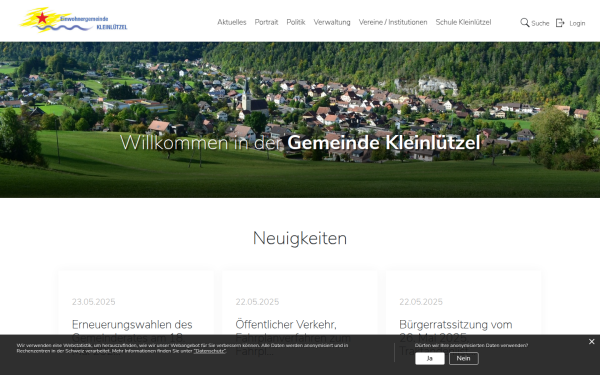The width and height of the screenshot is (600, 375).
Task: Open the Datenschutz link in banner
Action: pyautogui.click(x=210, y=351)
